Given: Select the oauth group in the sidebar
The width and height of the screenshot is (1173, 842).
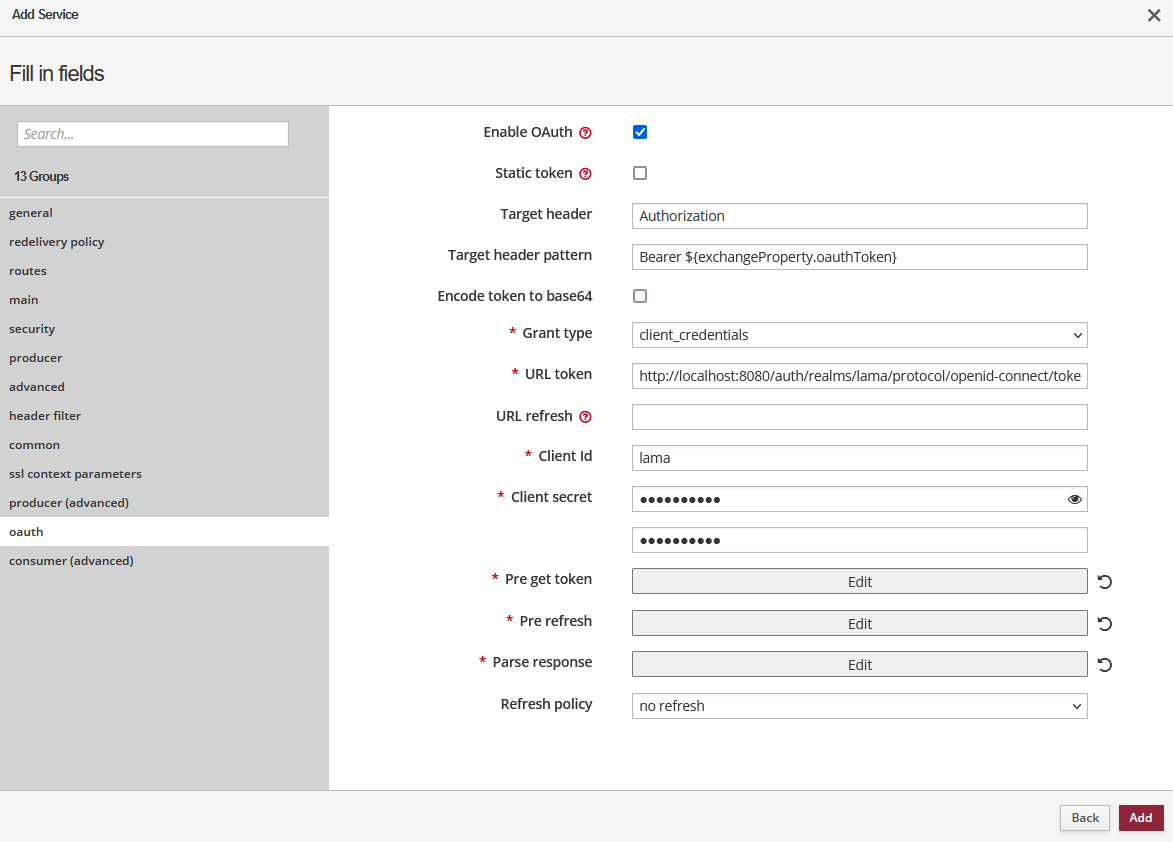Looking at the screenshot, I should coord(26,531).
